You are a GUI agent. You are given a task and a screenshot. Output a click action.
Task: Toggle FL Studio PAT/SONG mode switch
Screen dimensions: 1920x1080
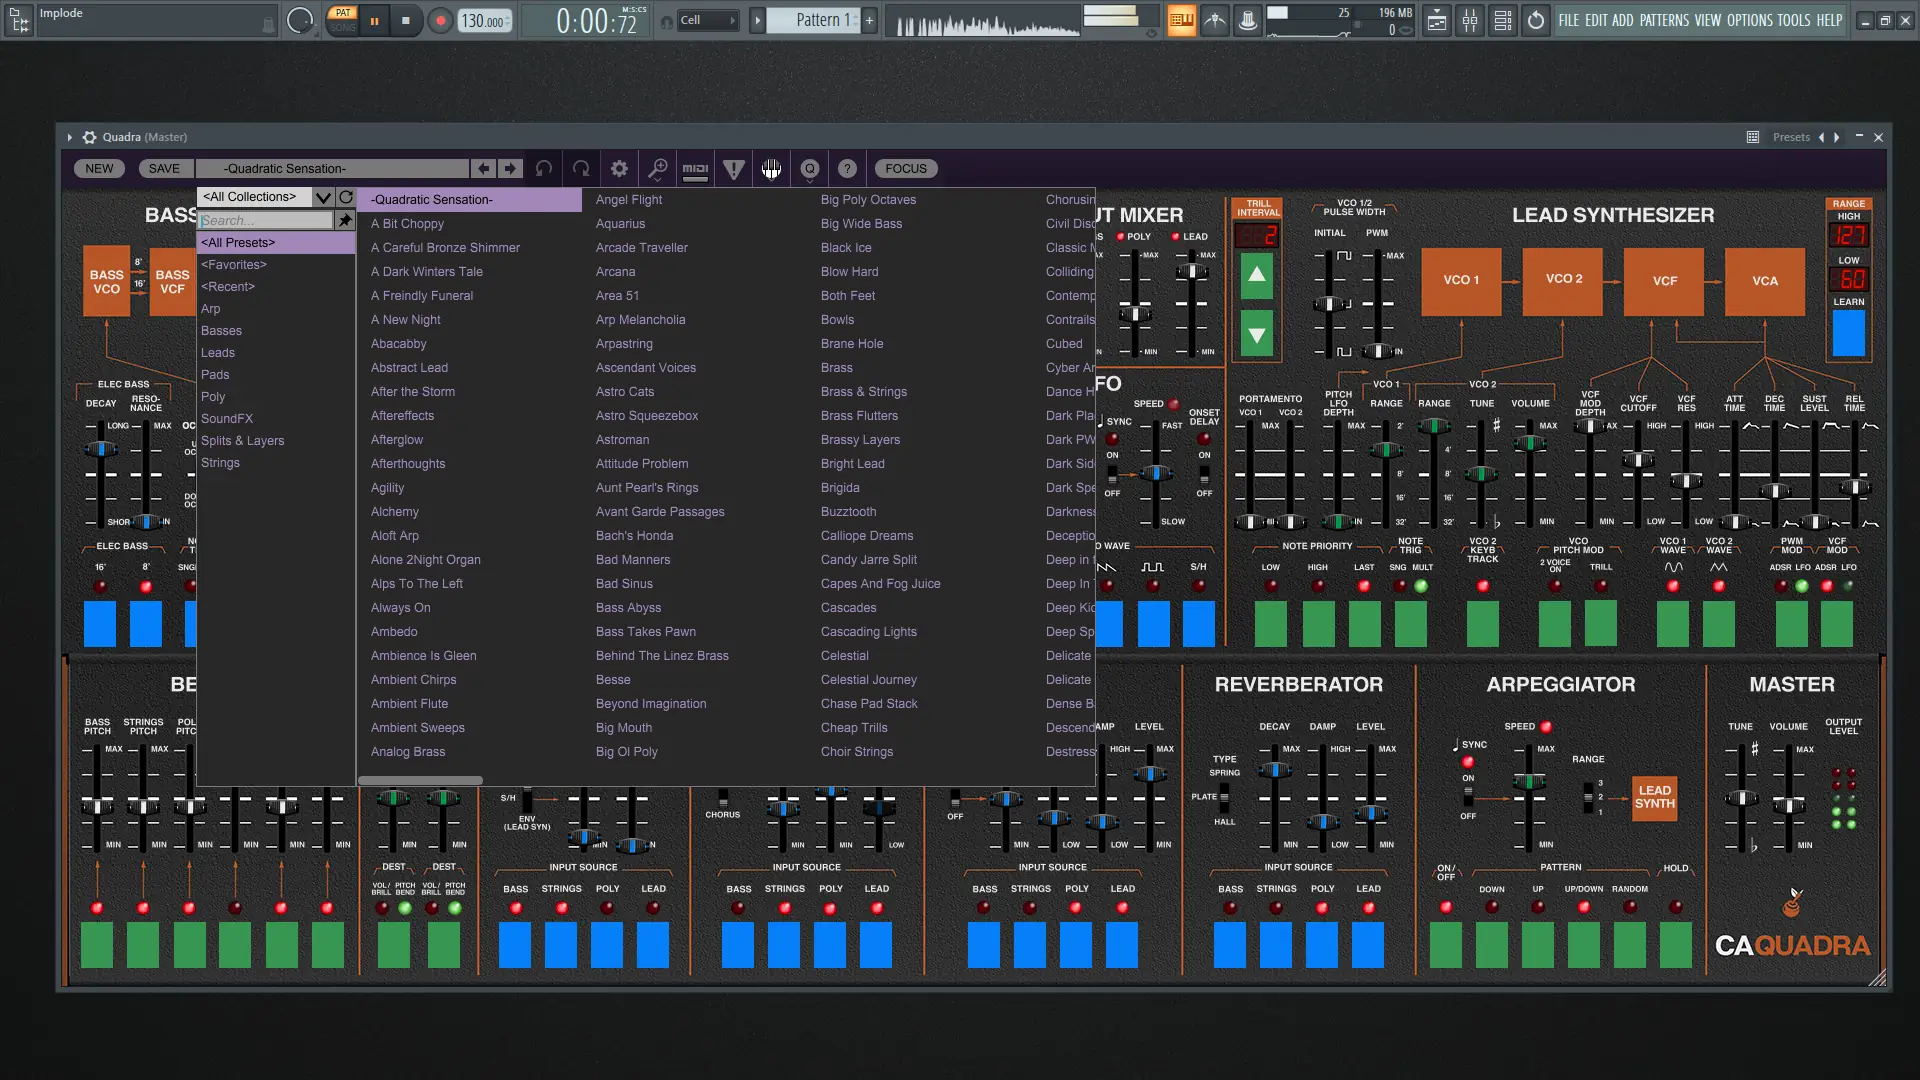coord(343,19)
